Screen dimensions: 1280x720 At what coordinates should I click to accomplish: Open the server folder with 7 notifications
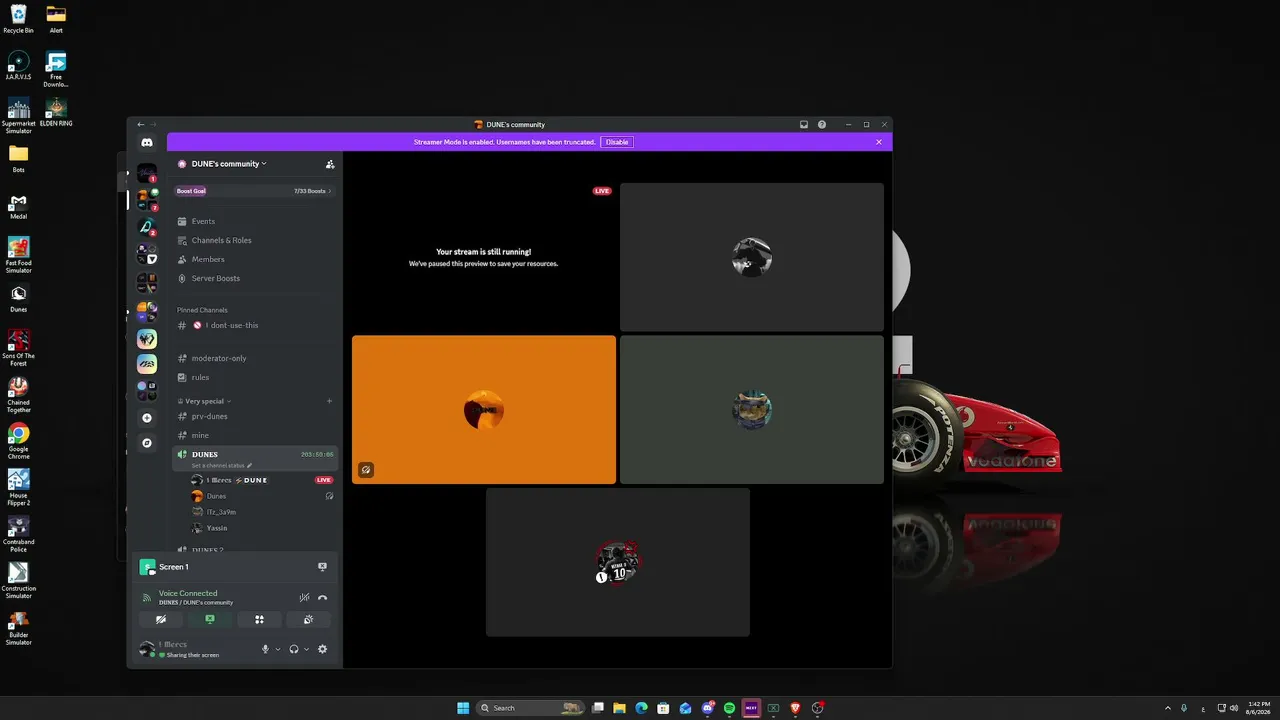[x=147, y=199]
